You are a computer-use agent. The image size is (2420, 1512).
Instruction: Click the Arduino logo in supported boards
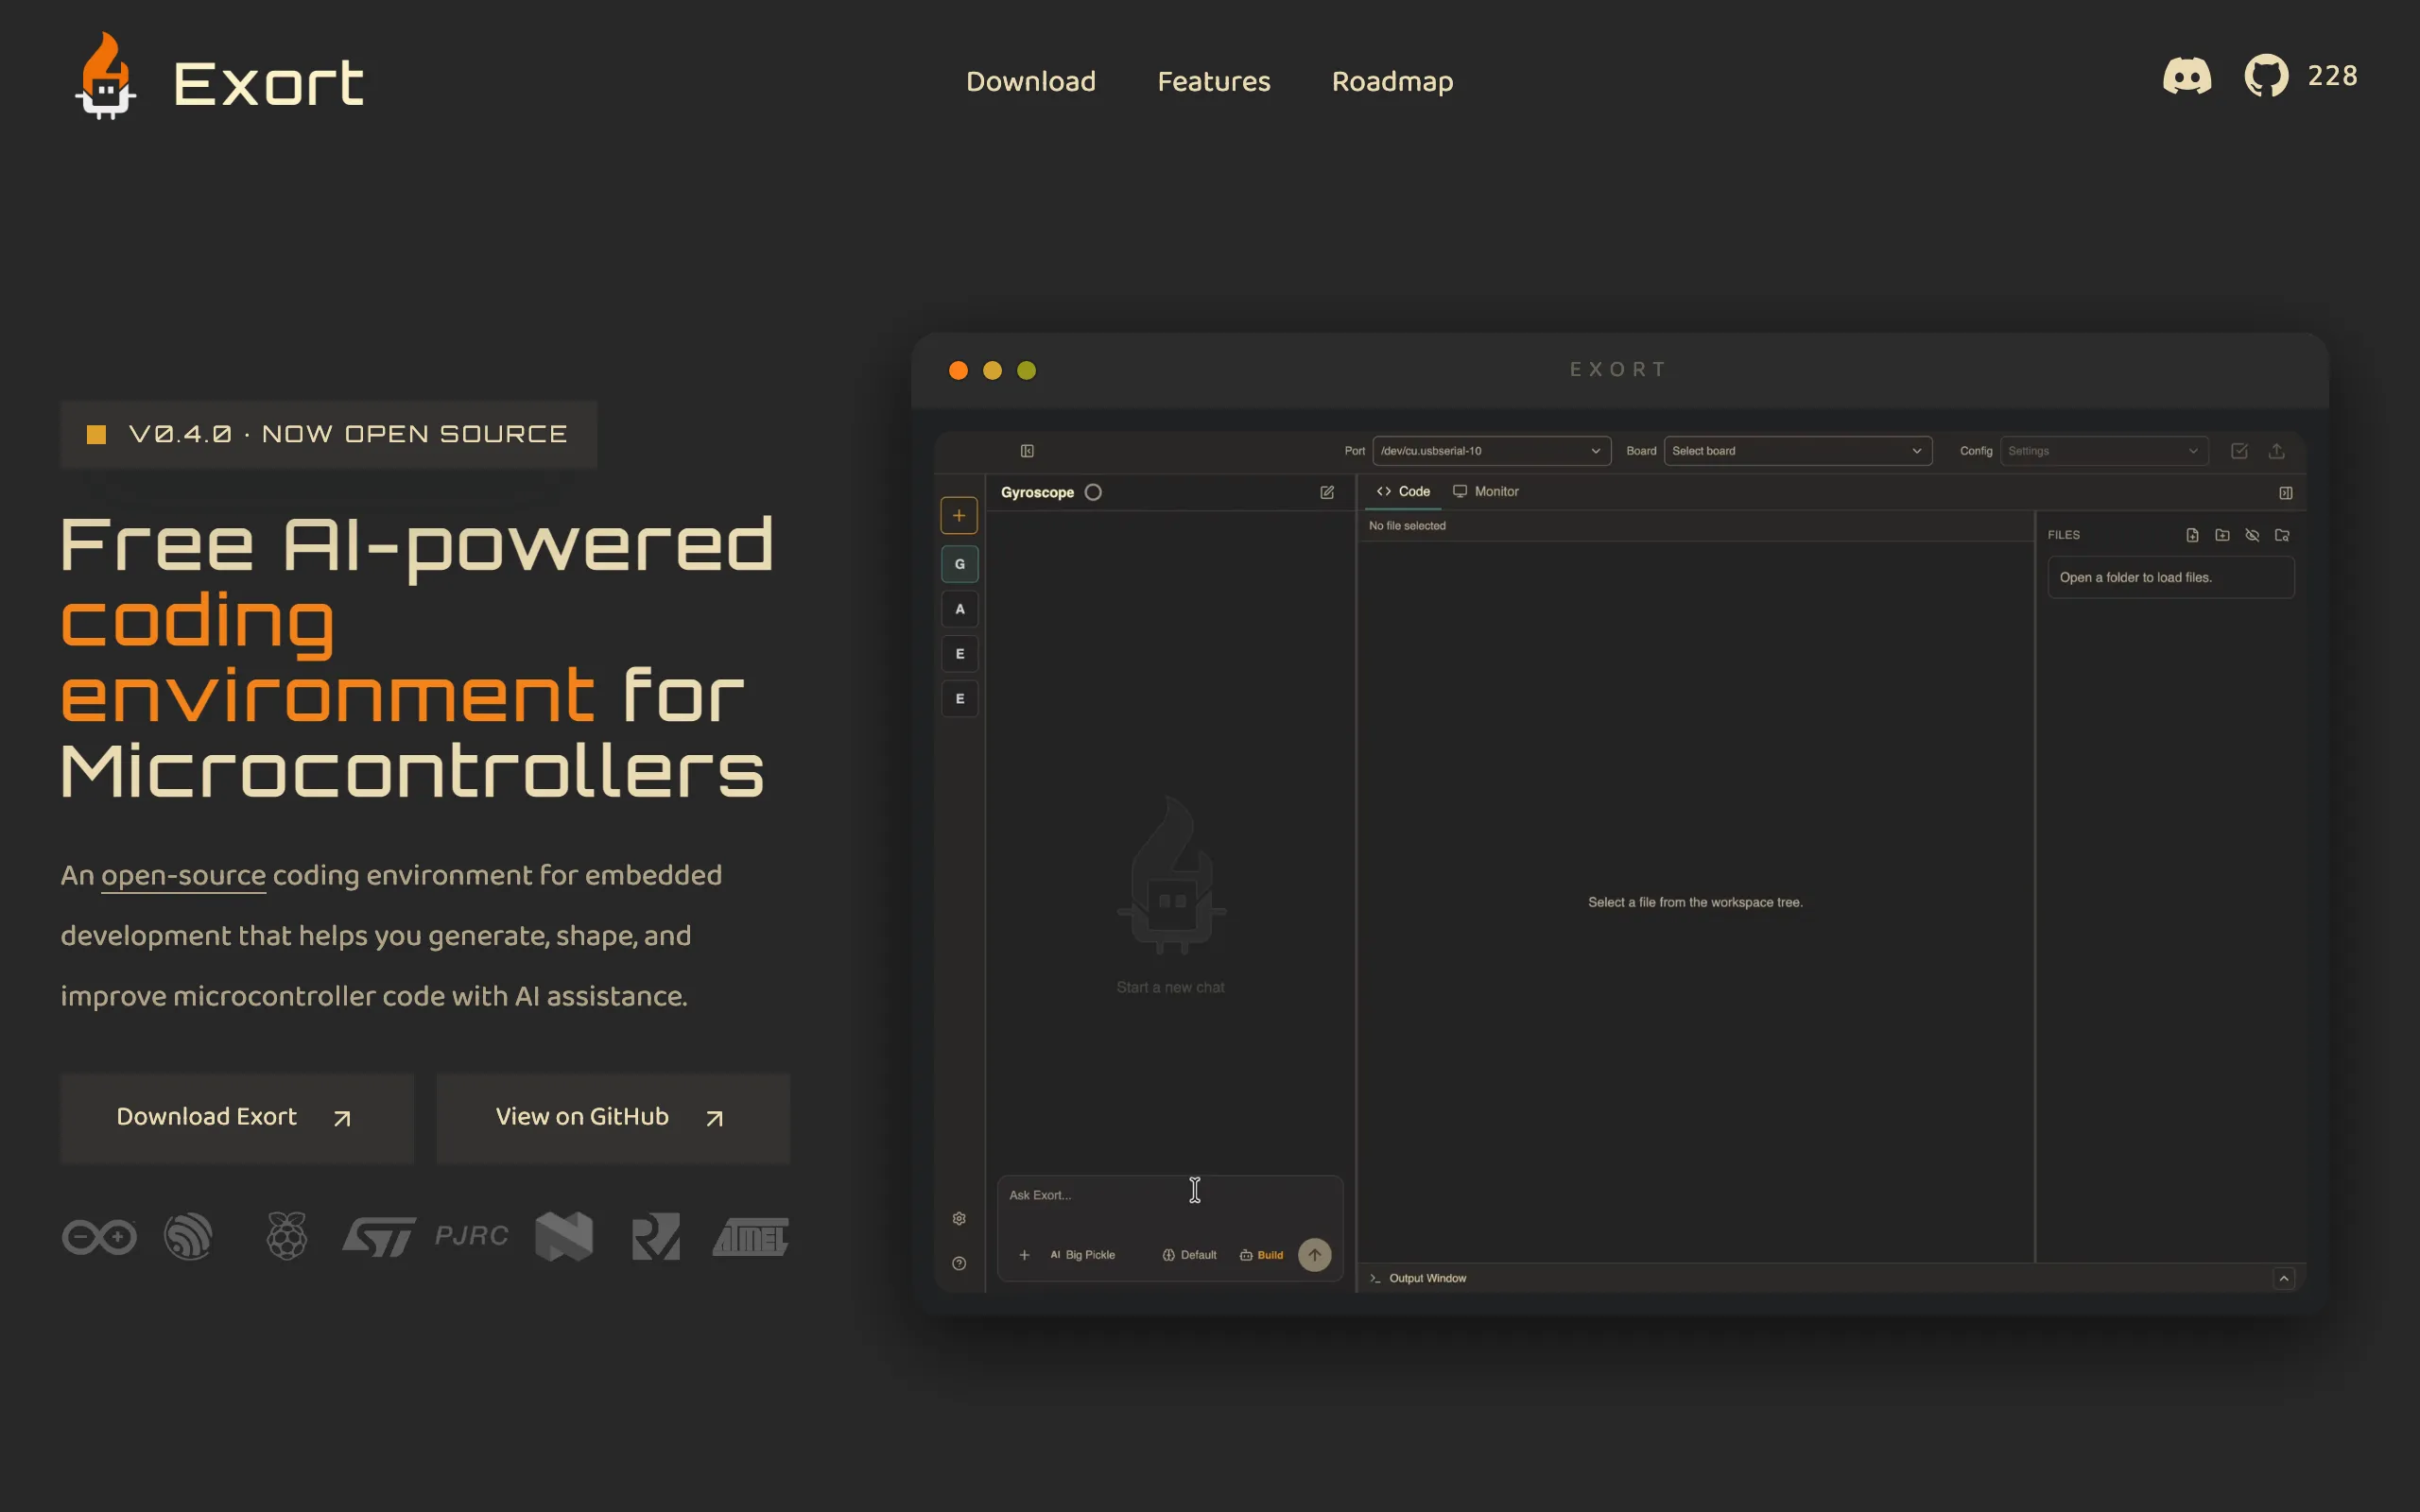point(99,1237)
